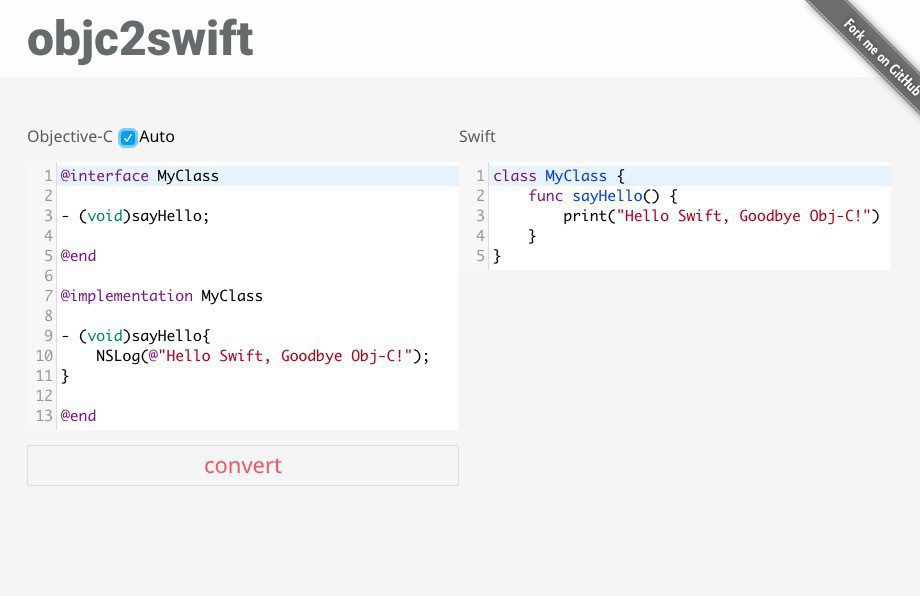This screenshot has height=596, width=920.
Task: Click the Swift label above the output
Action: click(x=477, y=137)
